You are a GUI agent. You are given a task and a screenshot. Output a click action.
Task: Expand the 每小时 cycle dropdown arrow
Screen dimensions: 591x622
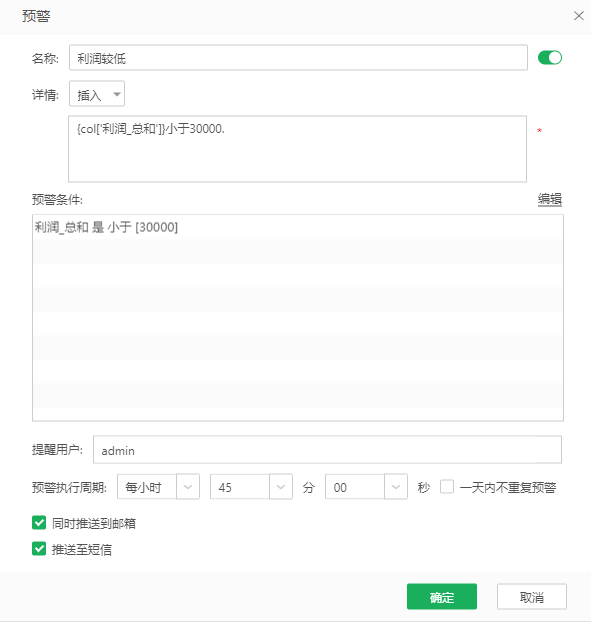(x=188, y=487)
